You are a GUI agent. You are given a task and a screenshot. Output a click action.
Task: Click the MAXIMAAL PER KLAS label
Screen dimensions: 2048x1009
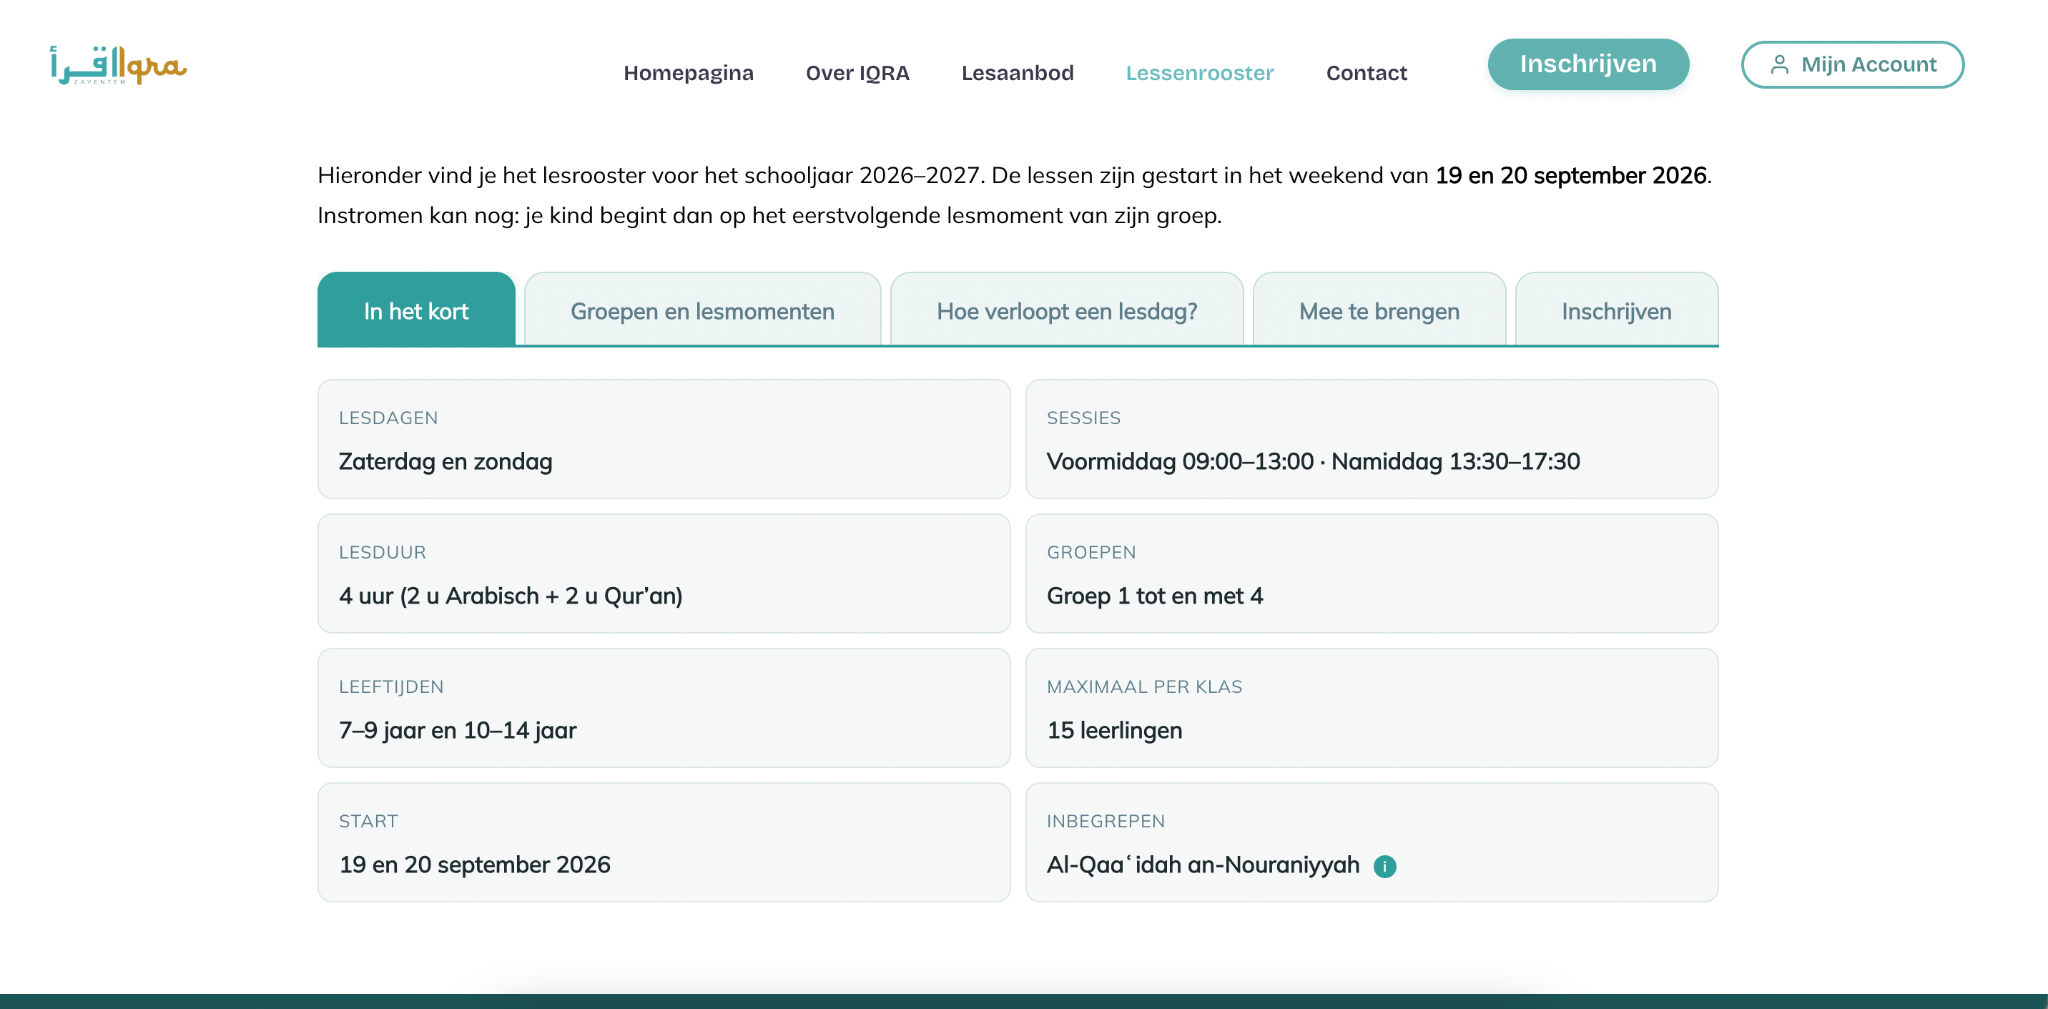[1144, 687]
